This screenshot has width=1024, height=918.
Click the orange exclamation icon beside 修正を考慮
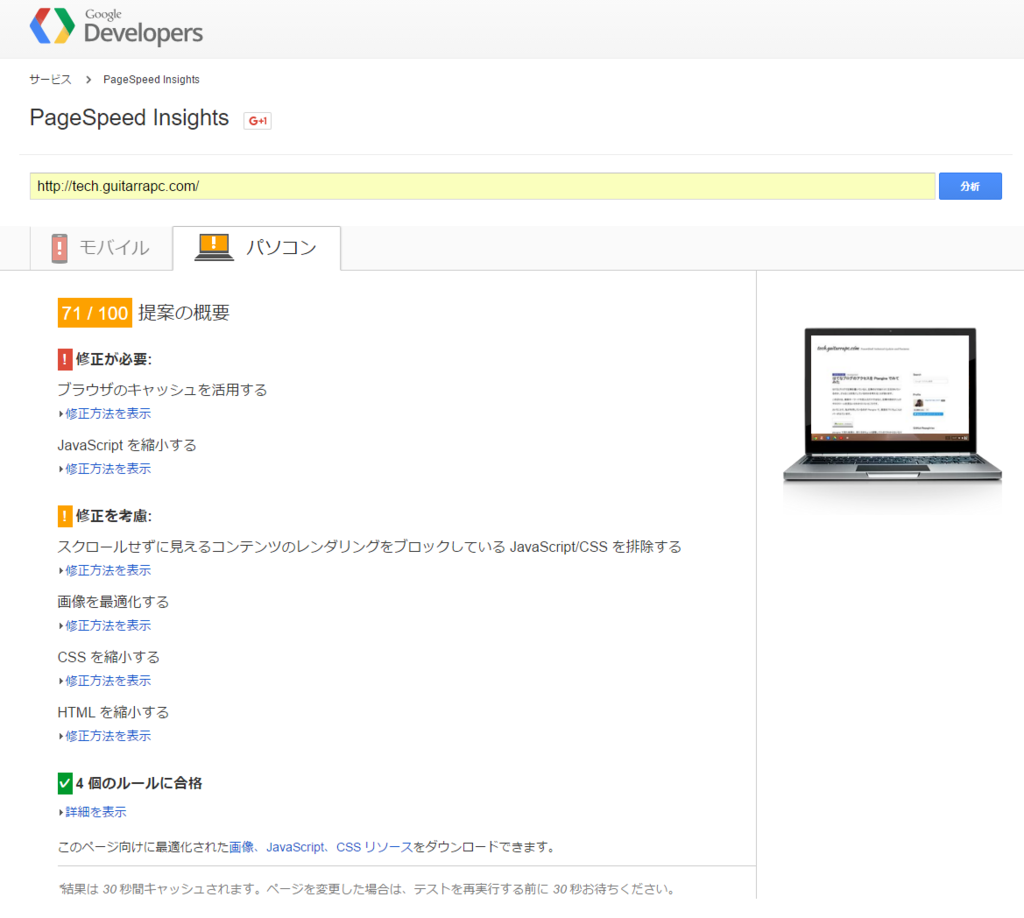pyautogui.click(x=65, y=516)
